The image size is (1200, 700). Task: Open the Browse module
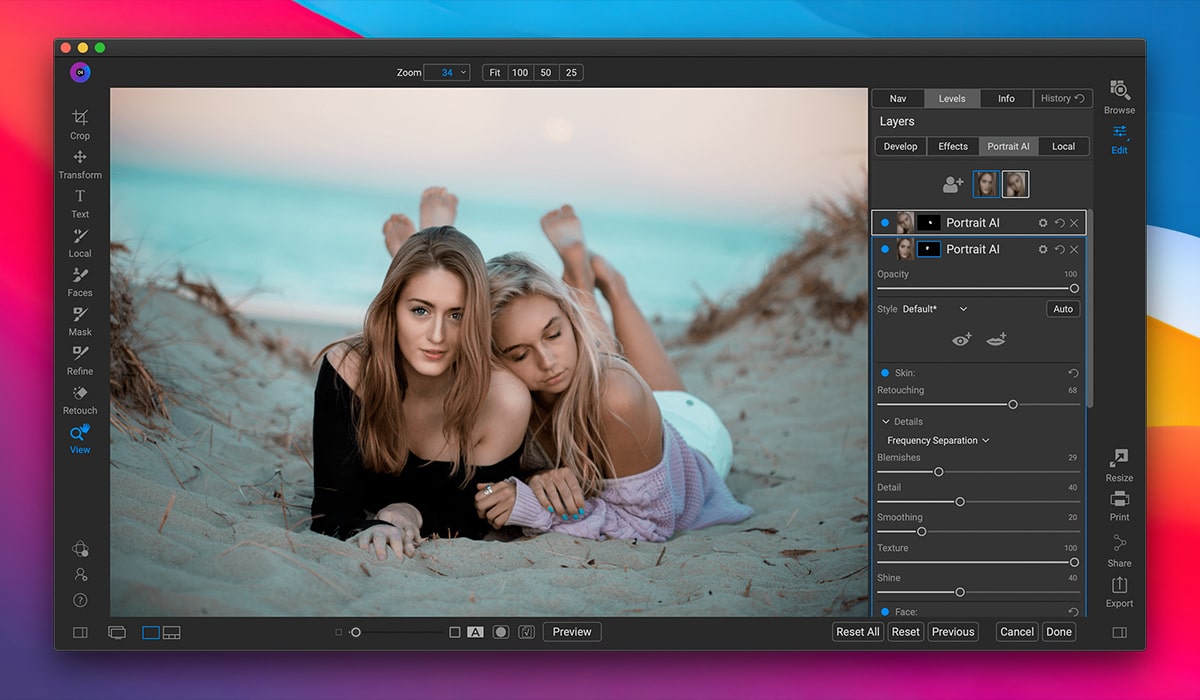(x=1119, y=92)
